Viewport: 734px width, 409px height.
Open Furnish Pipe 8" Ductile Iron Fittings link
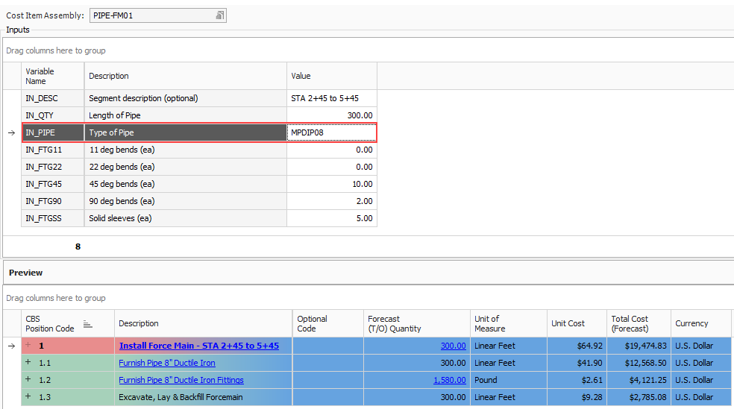180,380
